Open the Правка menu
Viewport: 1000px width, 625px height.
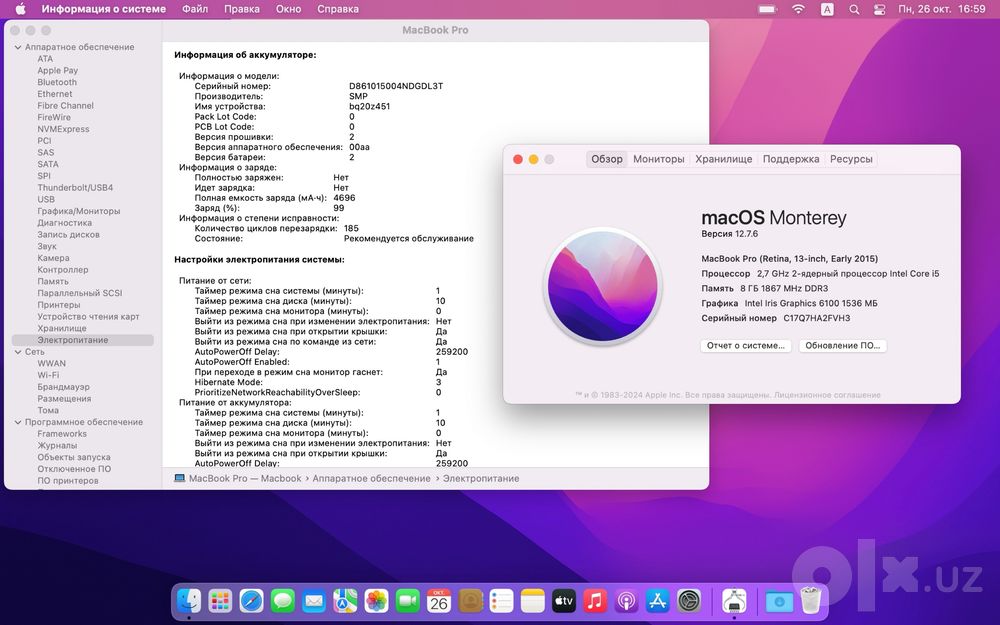242,9
